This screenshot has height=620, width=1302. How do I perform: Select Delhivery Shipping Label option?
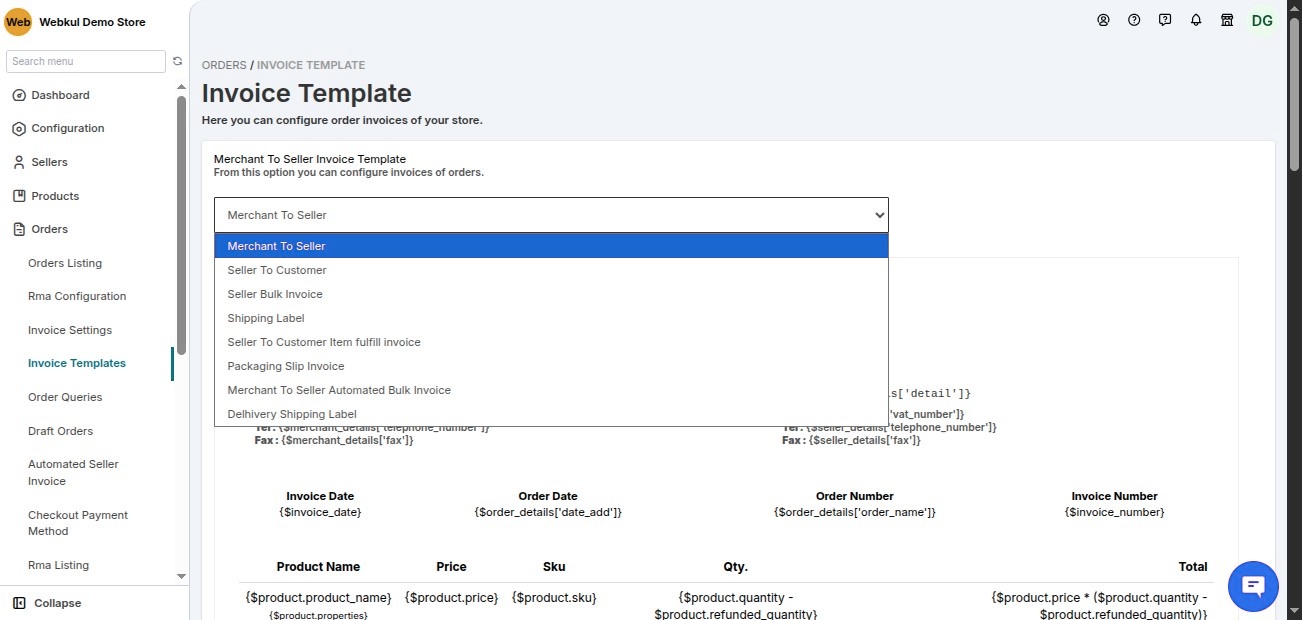tap(551, 414)
